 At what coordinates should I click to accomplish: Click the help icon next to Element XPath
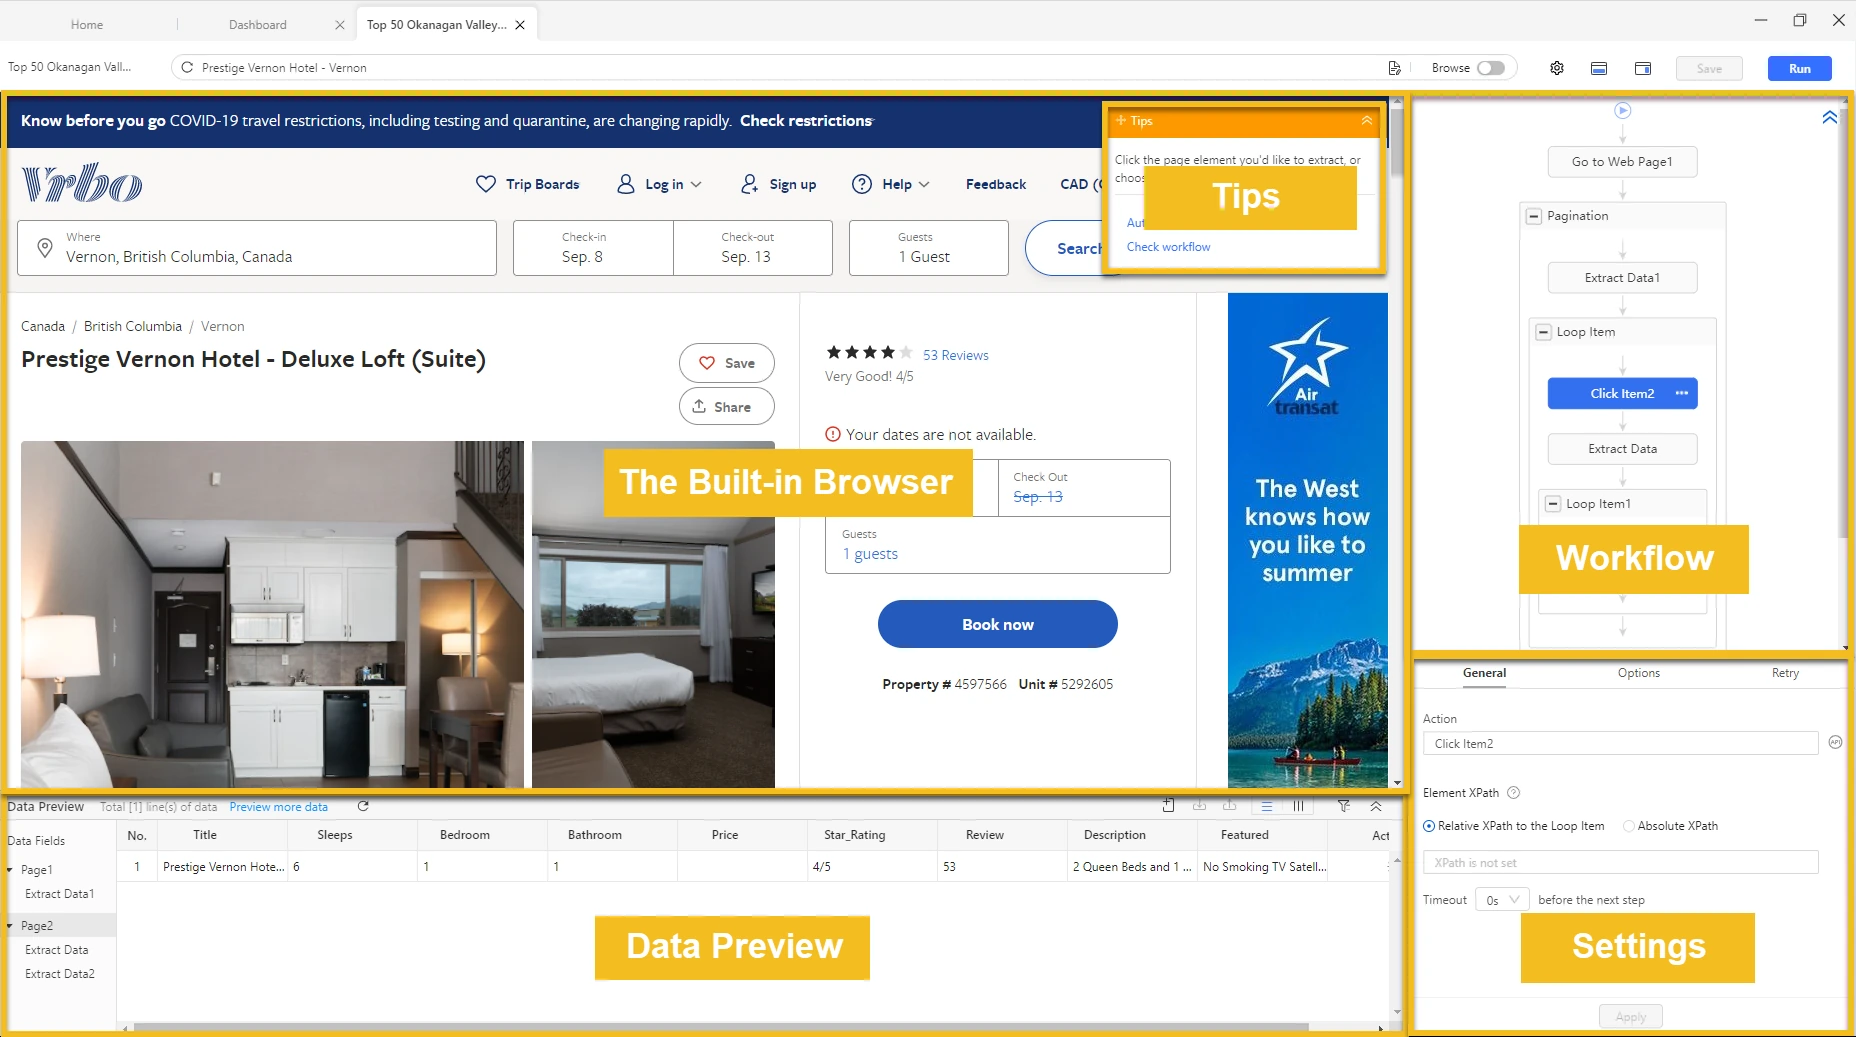[1513, 793]
